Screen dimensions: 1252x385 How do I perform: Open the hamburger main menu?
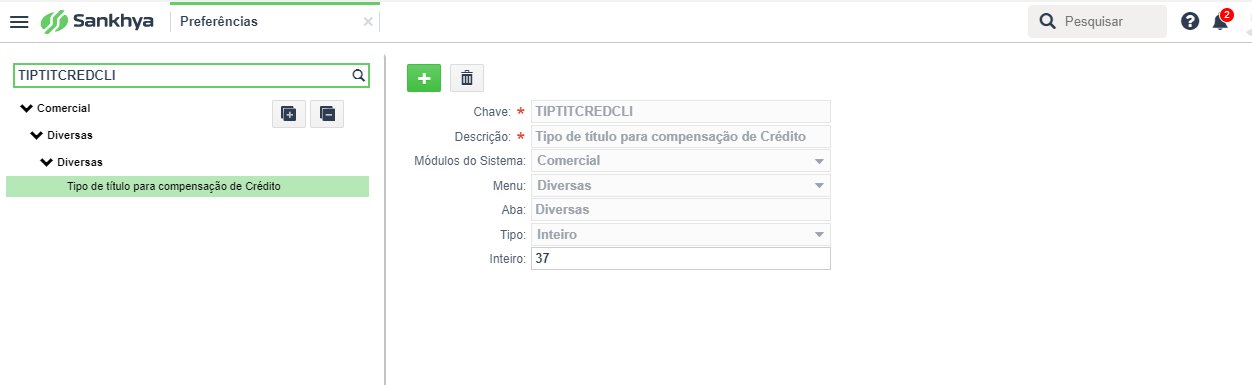[19, 21]
